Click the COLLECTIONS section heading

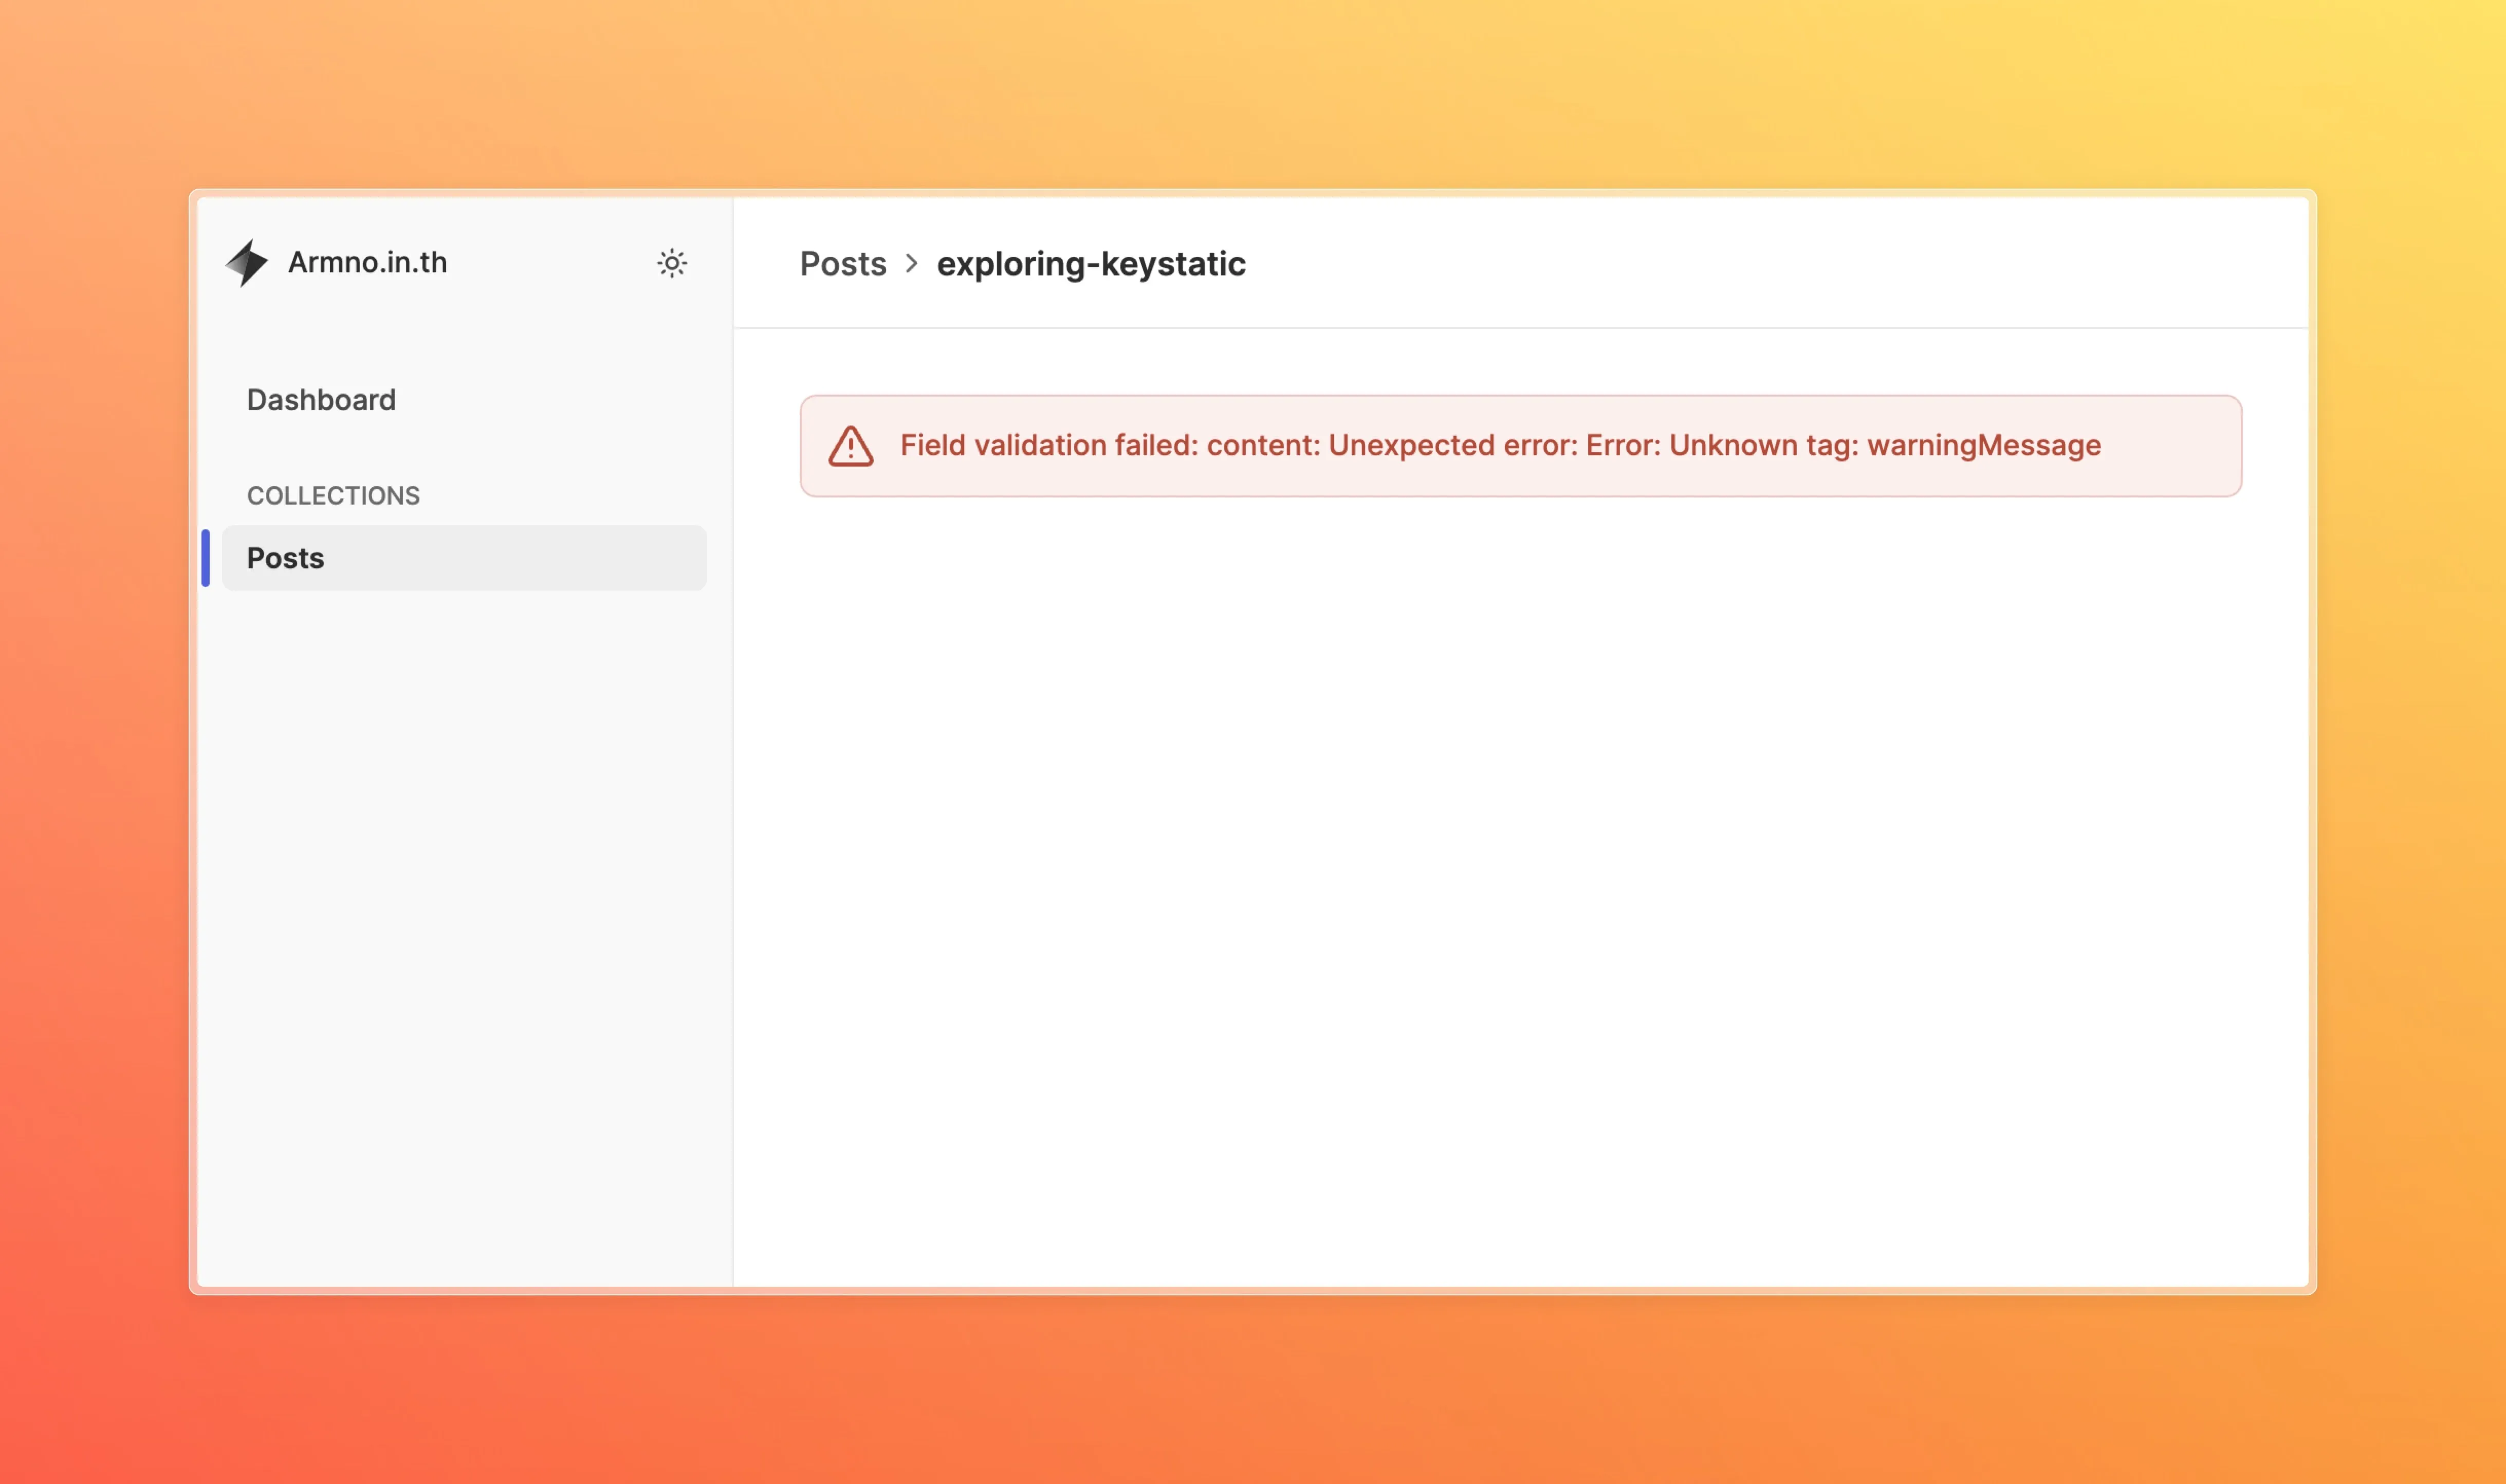click(x=333, y=496)
